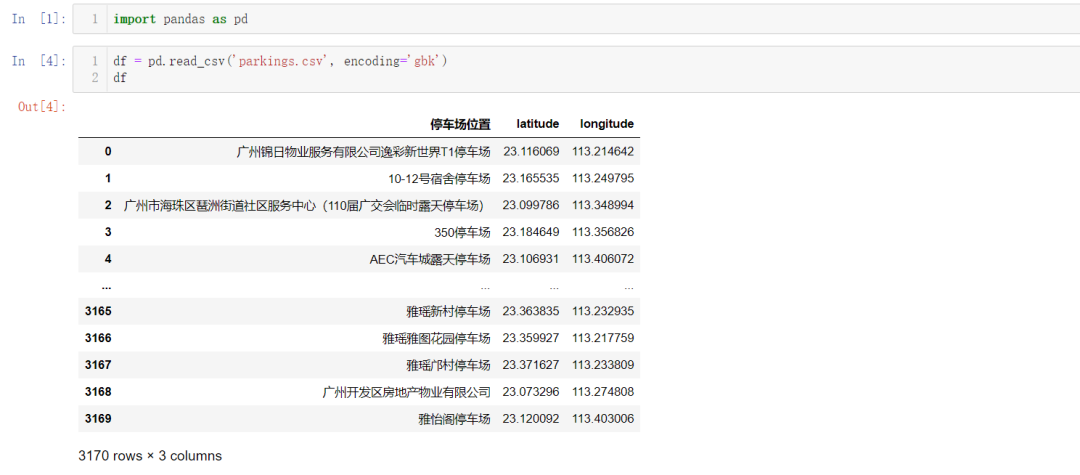
Task: Click row index 3165
Action: [x=98, y=311]
